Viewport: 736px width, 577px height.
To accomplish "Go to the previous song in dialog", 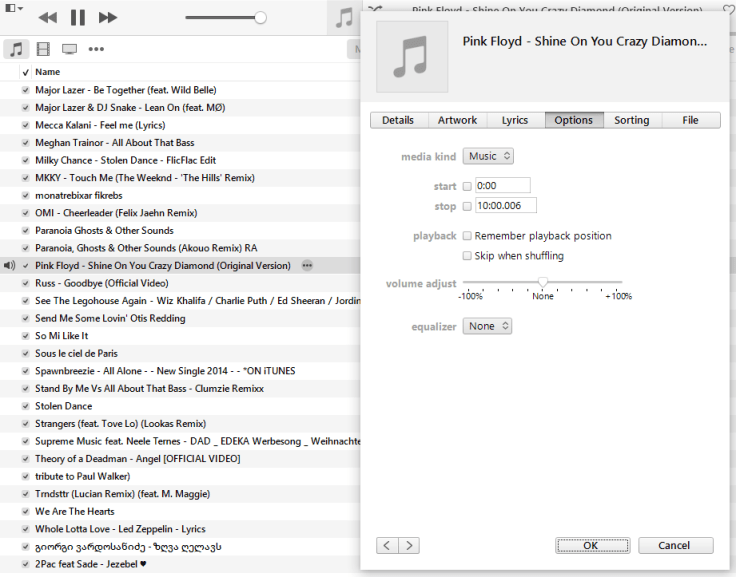I will click(387, 545).
